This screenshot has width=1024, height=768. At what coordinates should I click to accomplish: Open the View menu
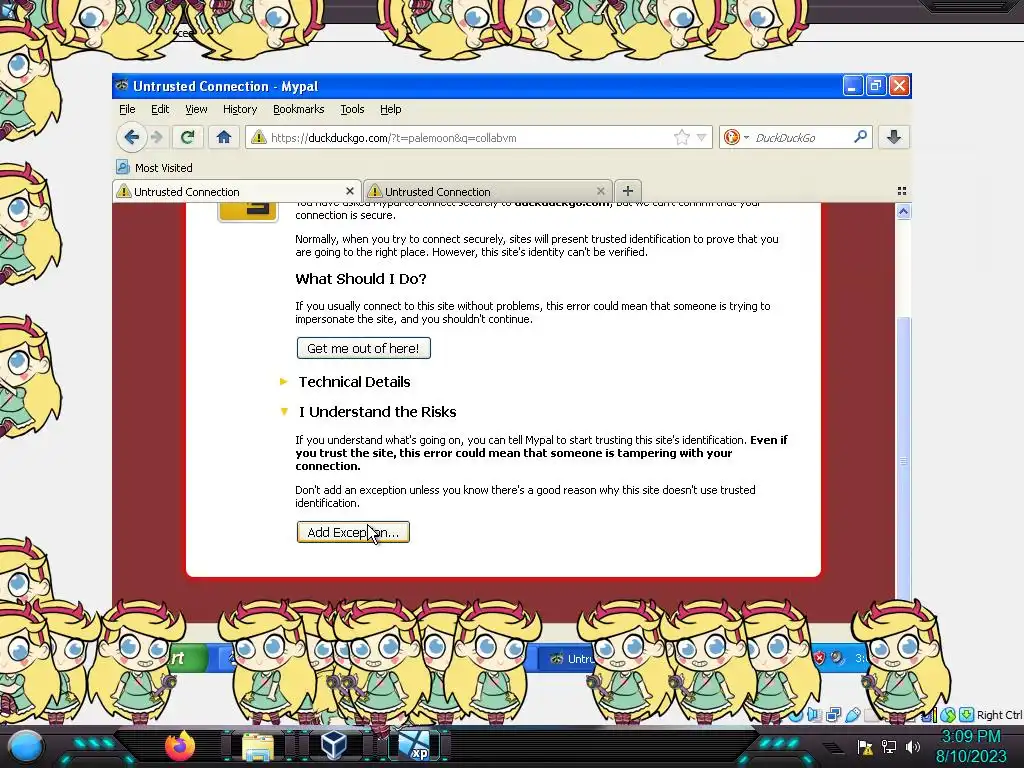[x=196, y=109]
